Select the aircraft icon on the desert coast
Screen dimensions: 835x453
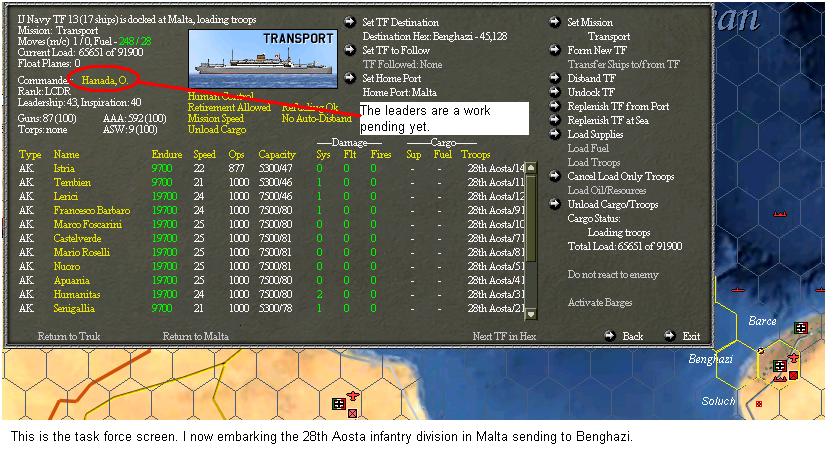[353, 396]
